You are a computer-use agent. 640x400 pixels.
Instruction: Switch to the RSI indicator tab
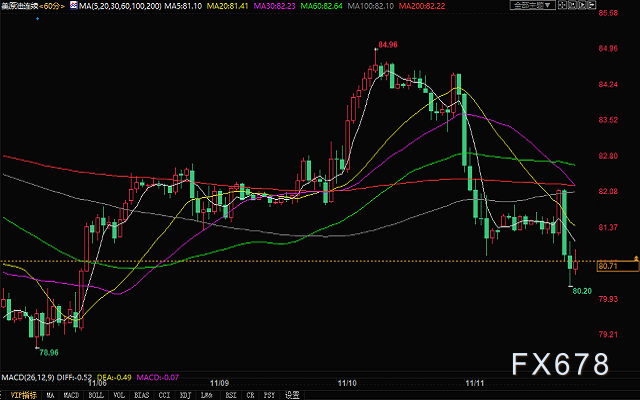pyautogui.click(x=231, y=395)
